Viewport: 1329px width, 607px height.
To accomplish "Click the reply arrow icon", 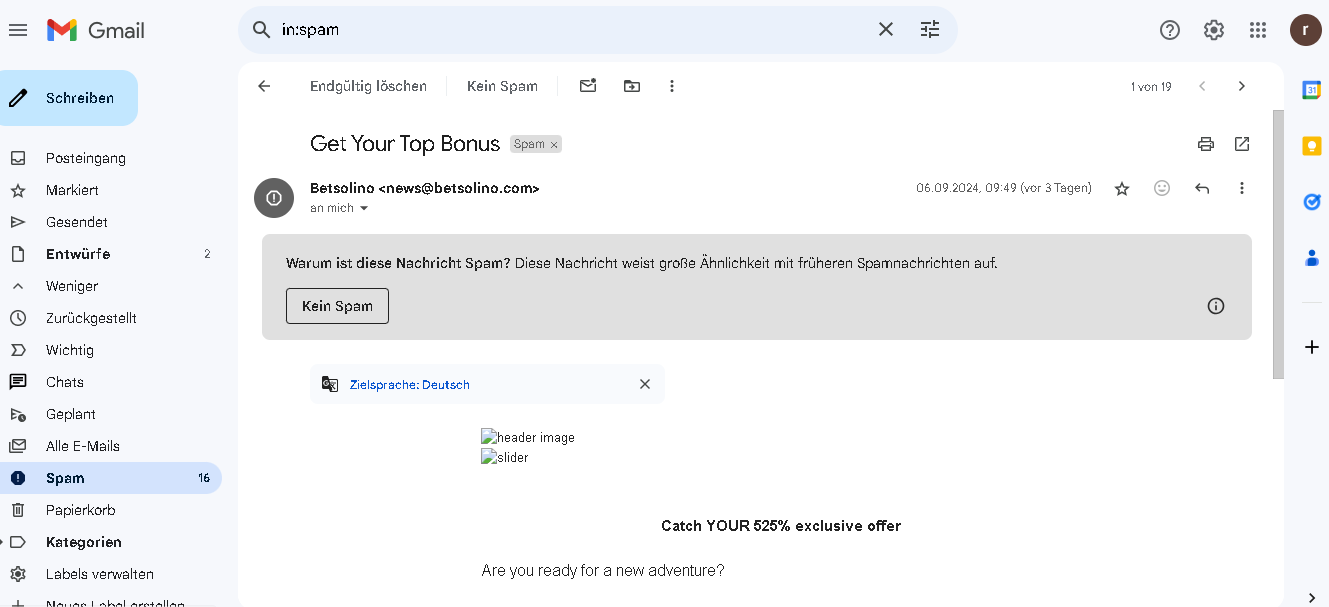I will click(x=1202, y=188).
